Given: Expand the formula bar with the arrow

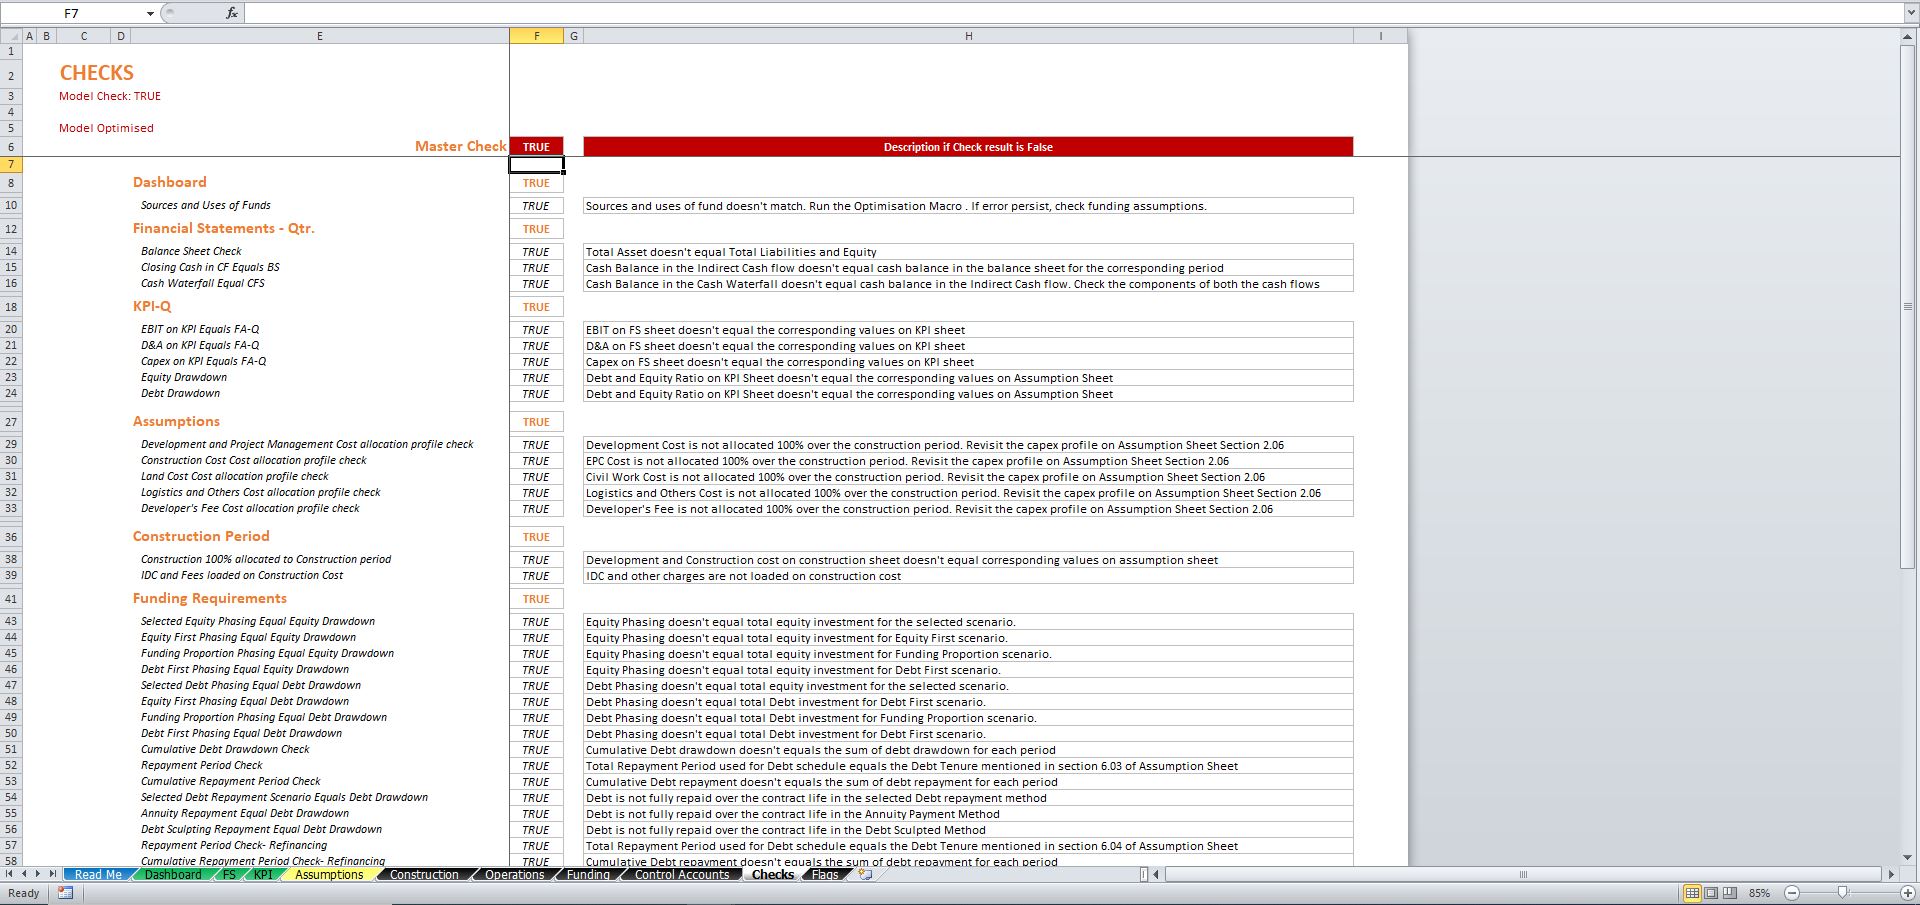Looking at the screenshot, I should [1911, 13].
